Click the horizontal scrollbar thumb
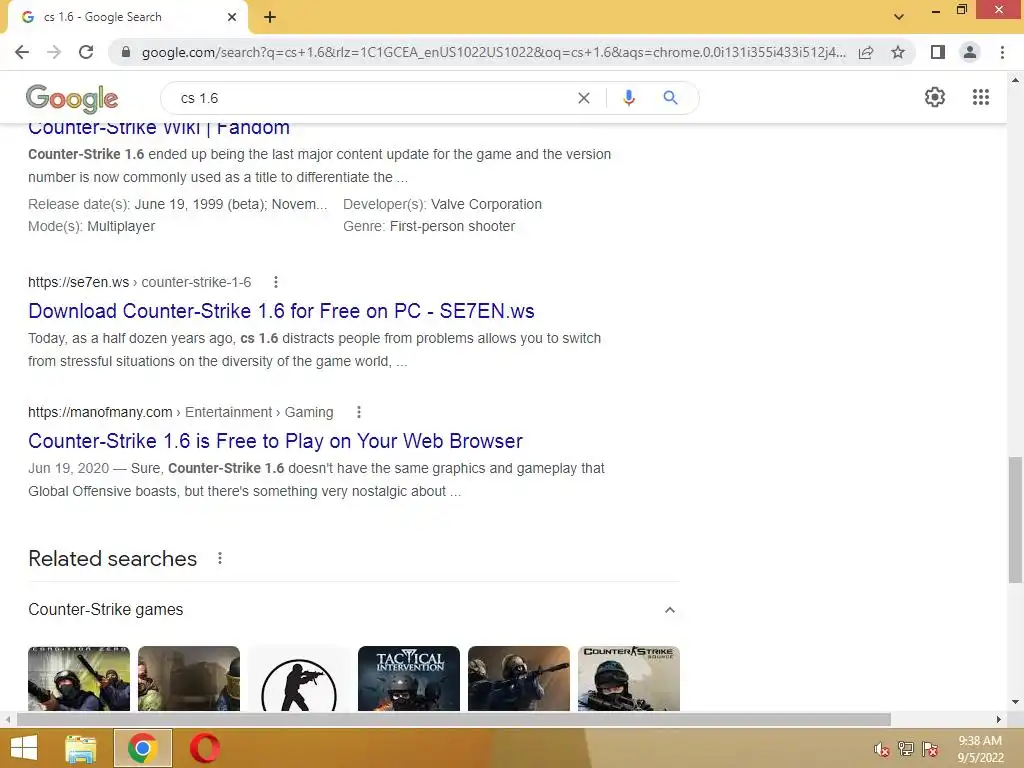 454,719
